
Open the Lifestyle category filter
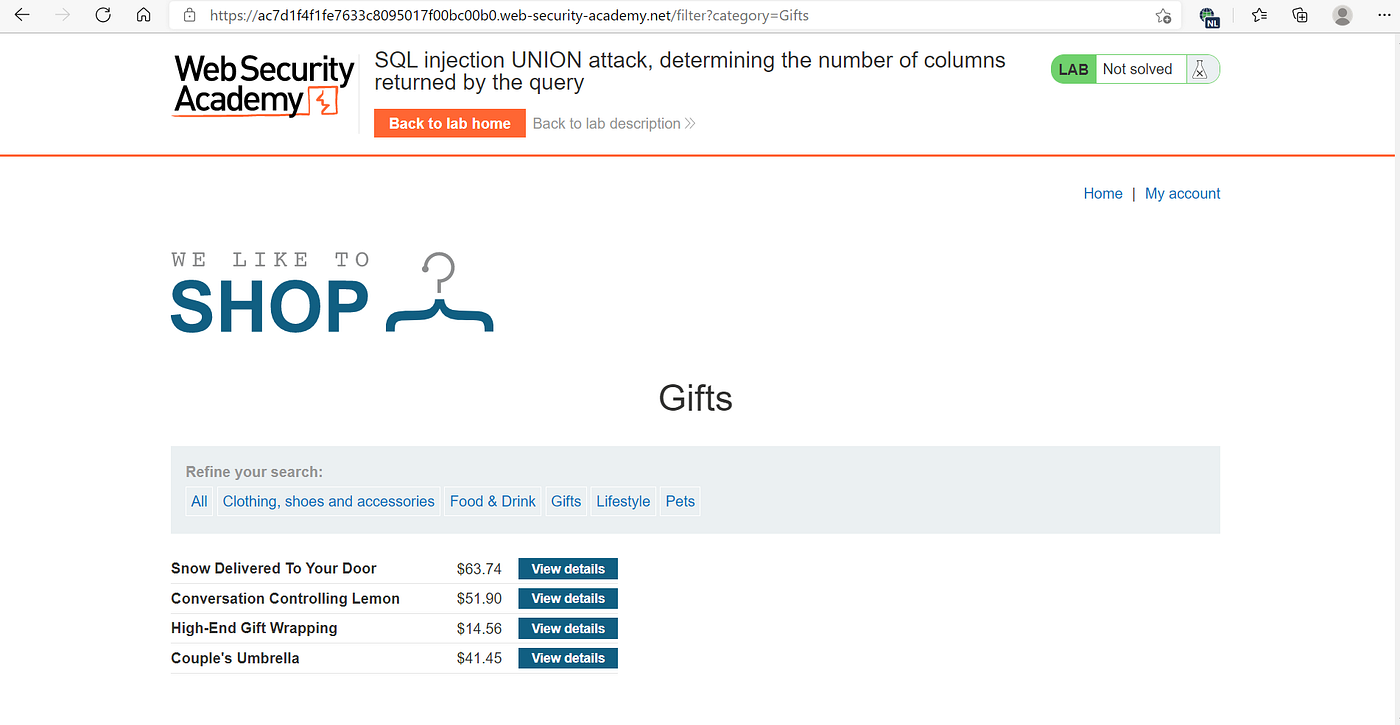[x=623, y=501]
